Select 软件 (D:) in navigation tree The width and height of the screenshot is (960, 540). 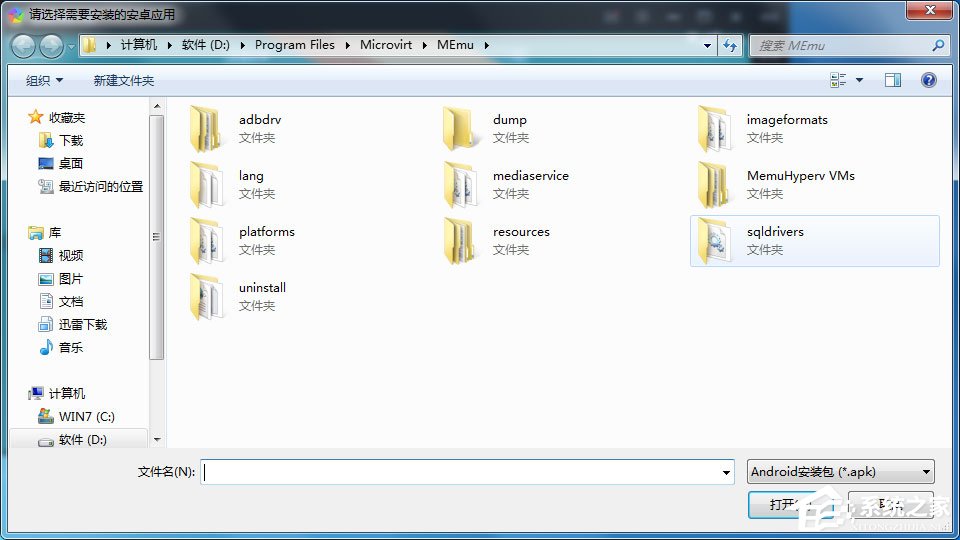pyautogui.click(x=82, y=440)
